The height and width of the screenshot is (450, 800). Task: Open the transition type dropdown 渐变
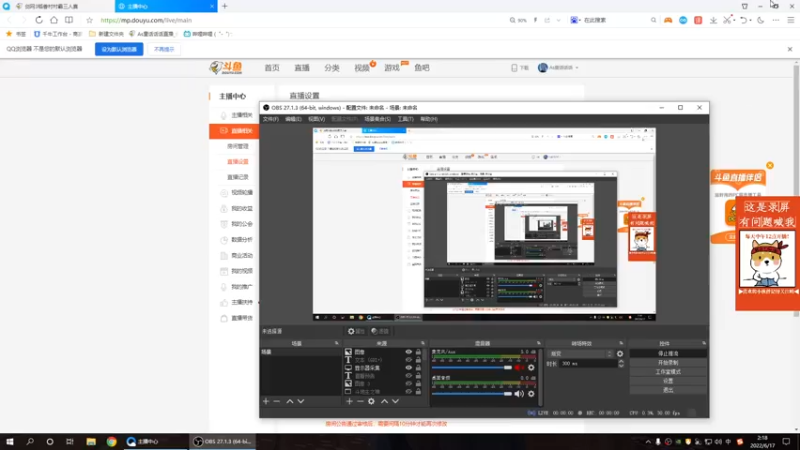click(580, 354)
